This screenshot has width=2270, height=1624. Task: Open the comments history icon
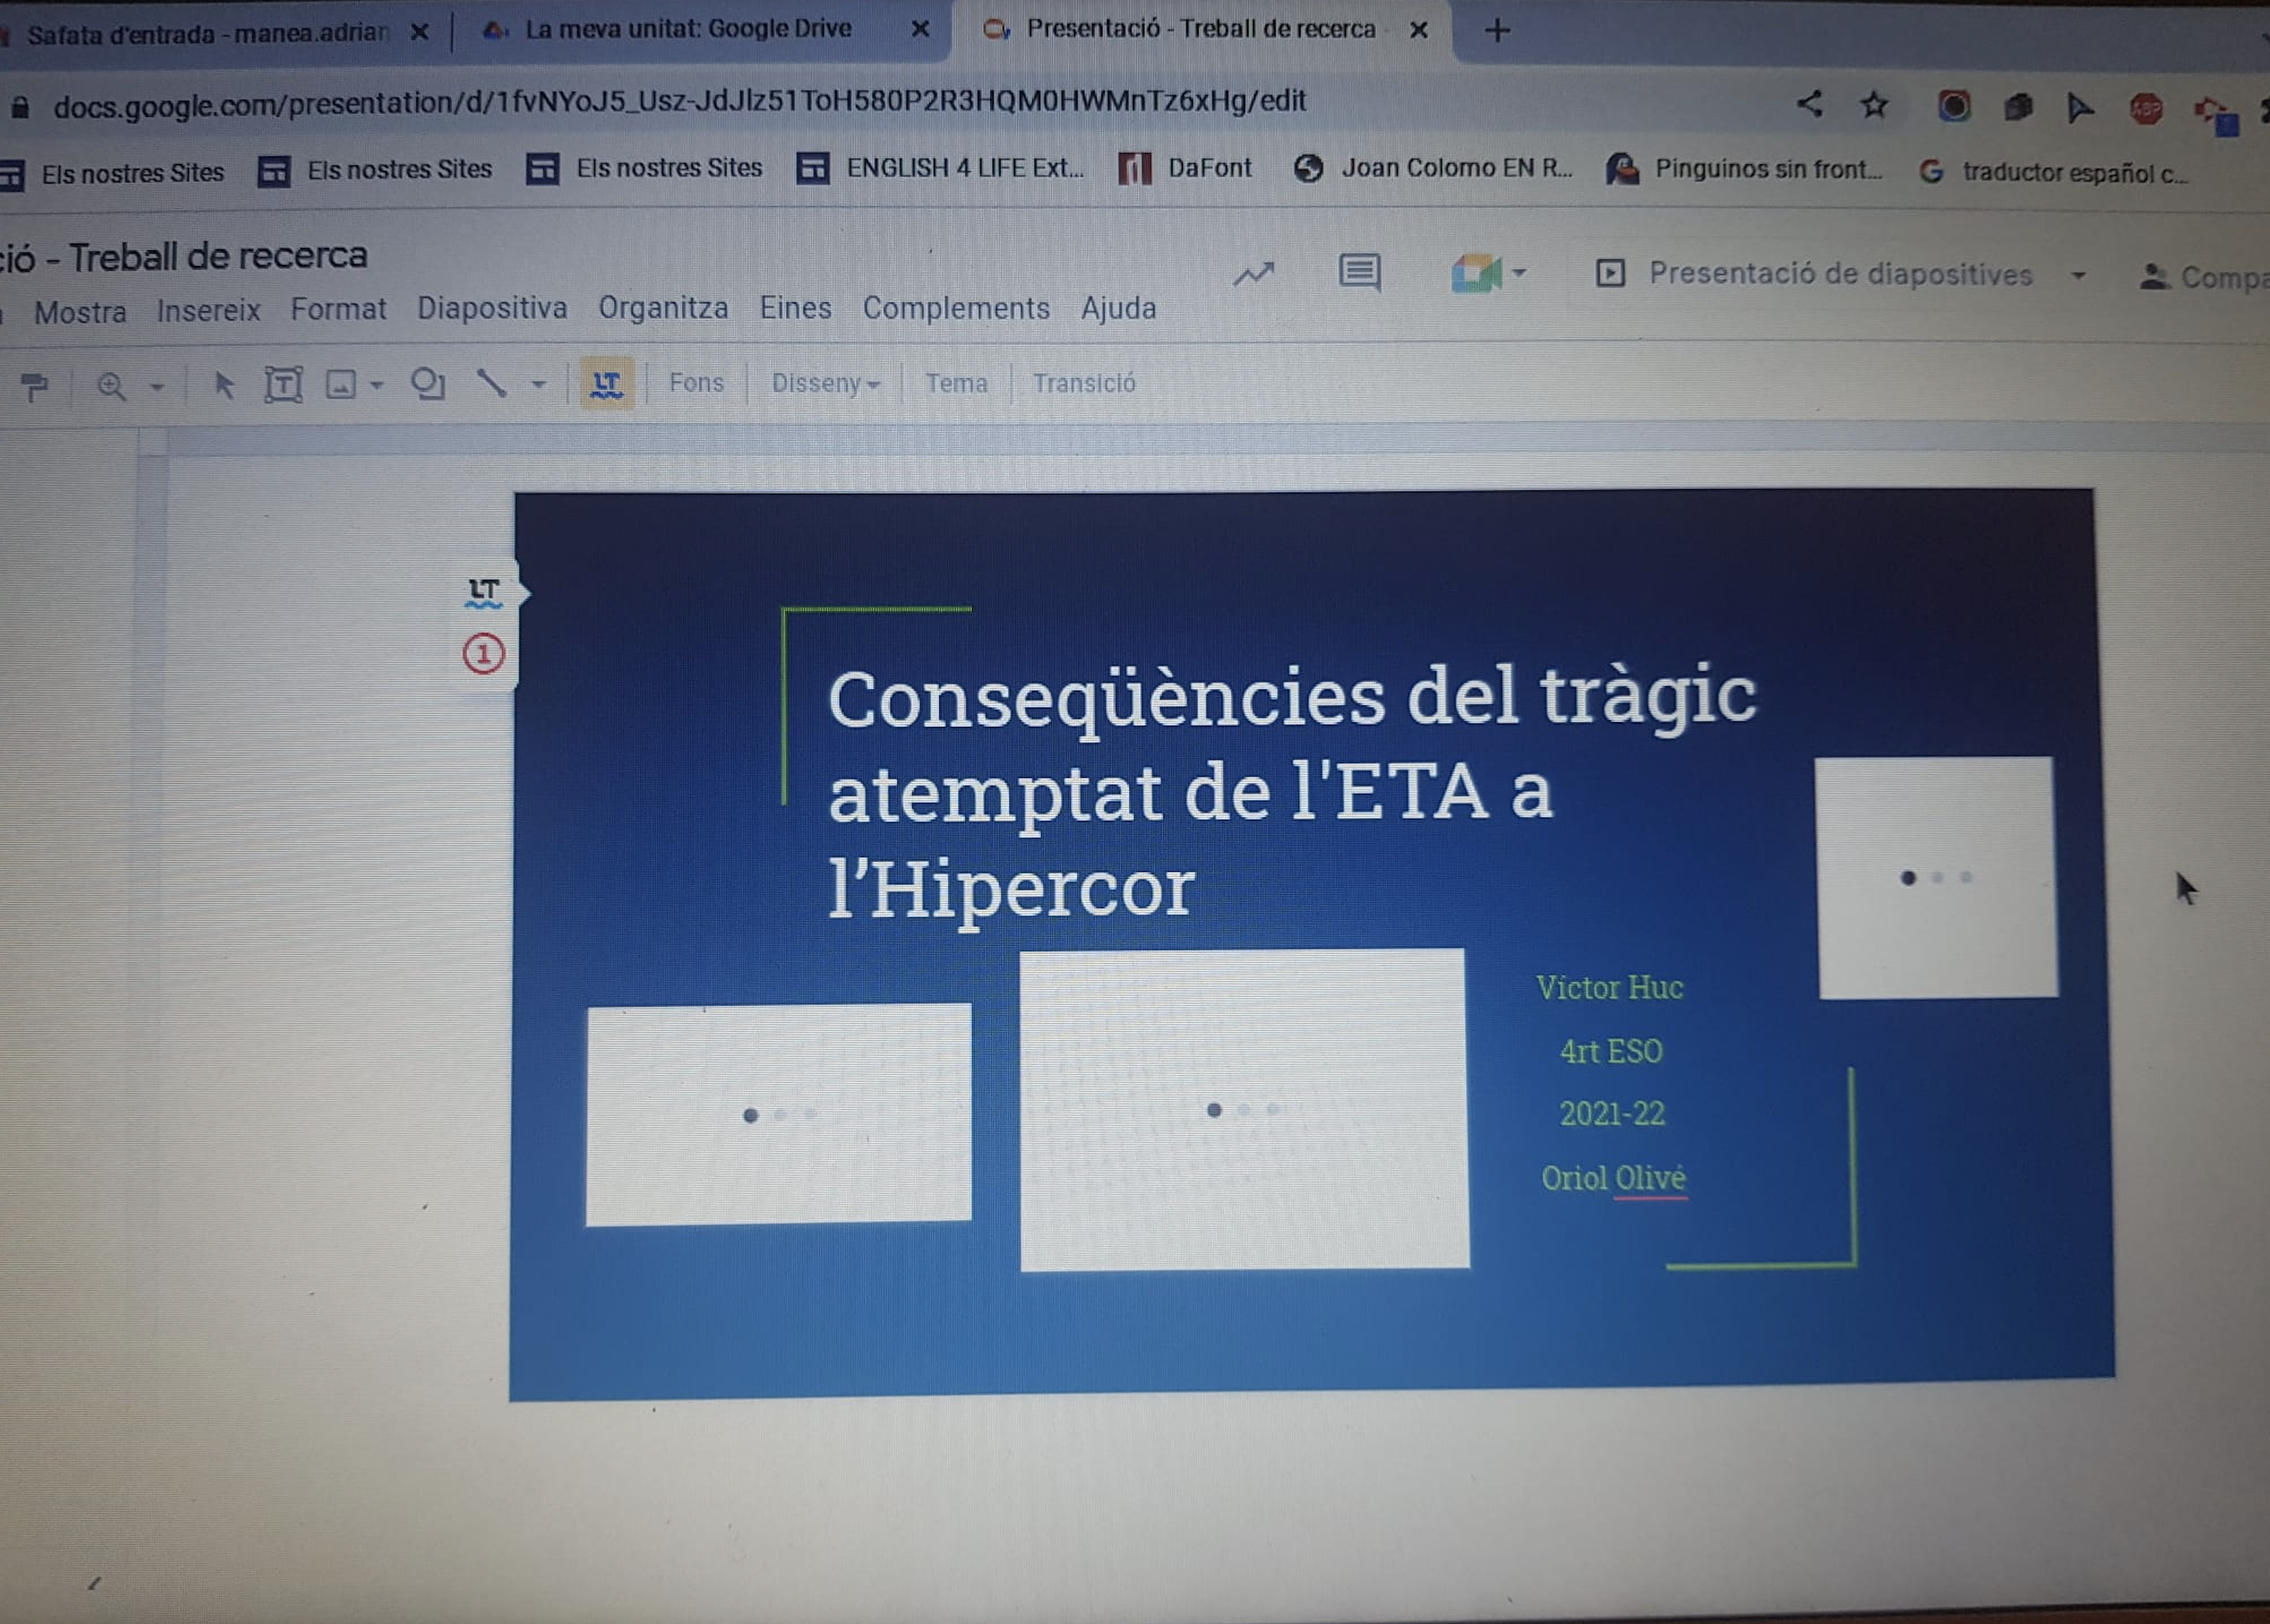pos(1359,272)
